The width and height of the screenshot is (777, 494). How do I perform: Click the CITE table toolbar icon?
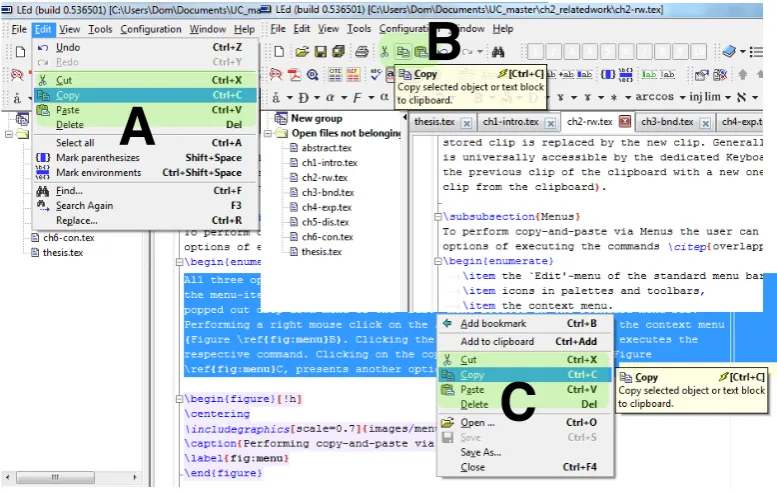pyautogui.click(x=335, y=75)
